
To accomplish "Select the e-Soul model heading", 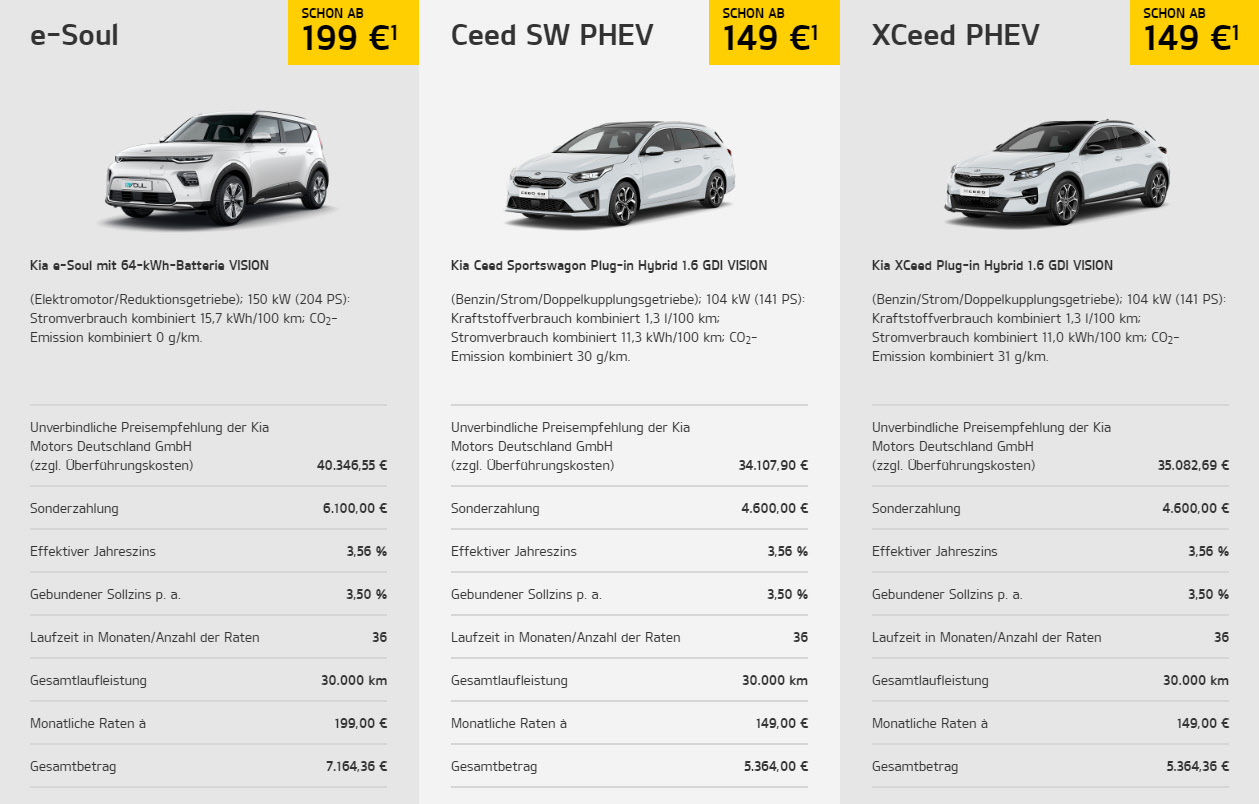I will pyautogui.click(x=75, y=35).
